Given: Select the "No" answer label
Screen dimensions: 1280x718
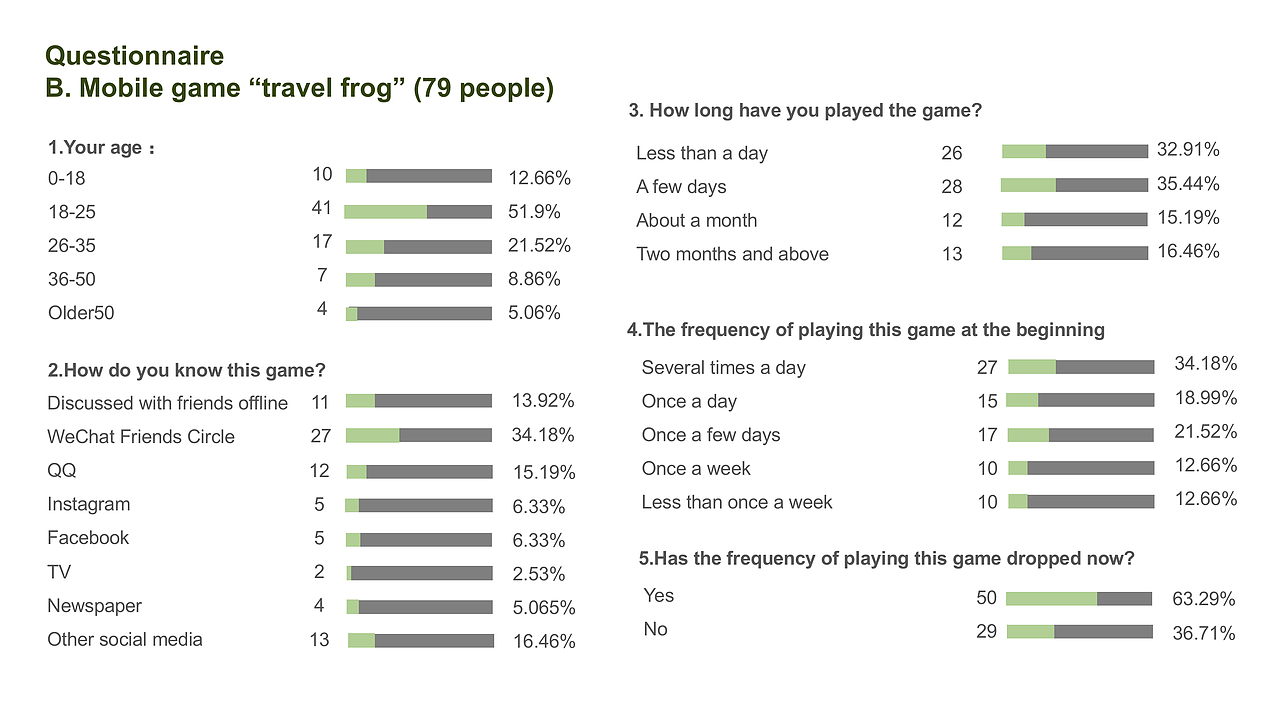Looking at the screenshot, I should [x=656, y=629].
